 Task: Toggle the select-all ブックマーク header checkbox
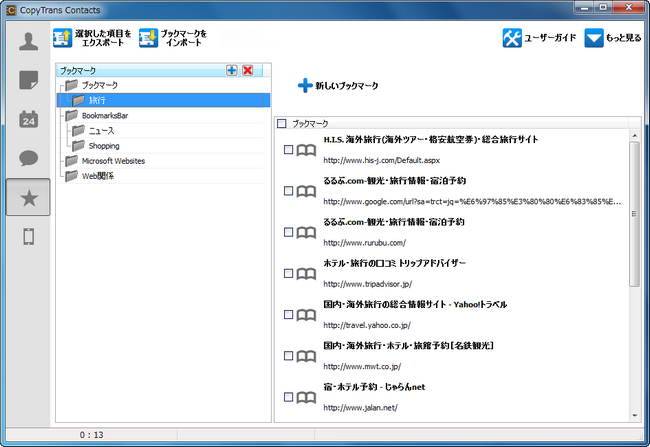tap(282, 123)
